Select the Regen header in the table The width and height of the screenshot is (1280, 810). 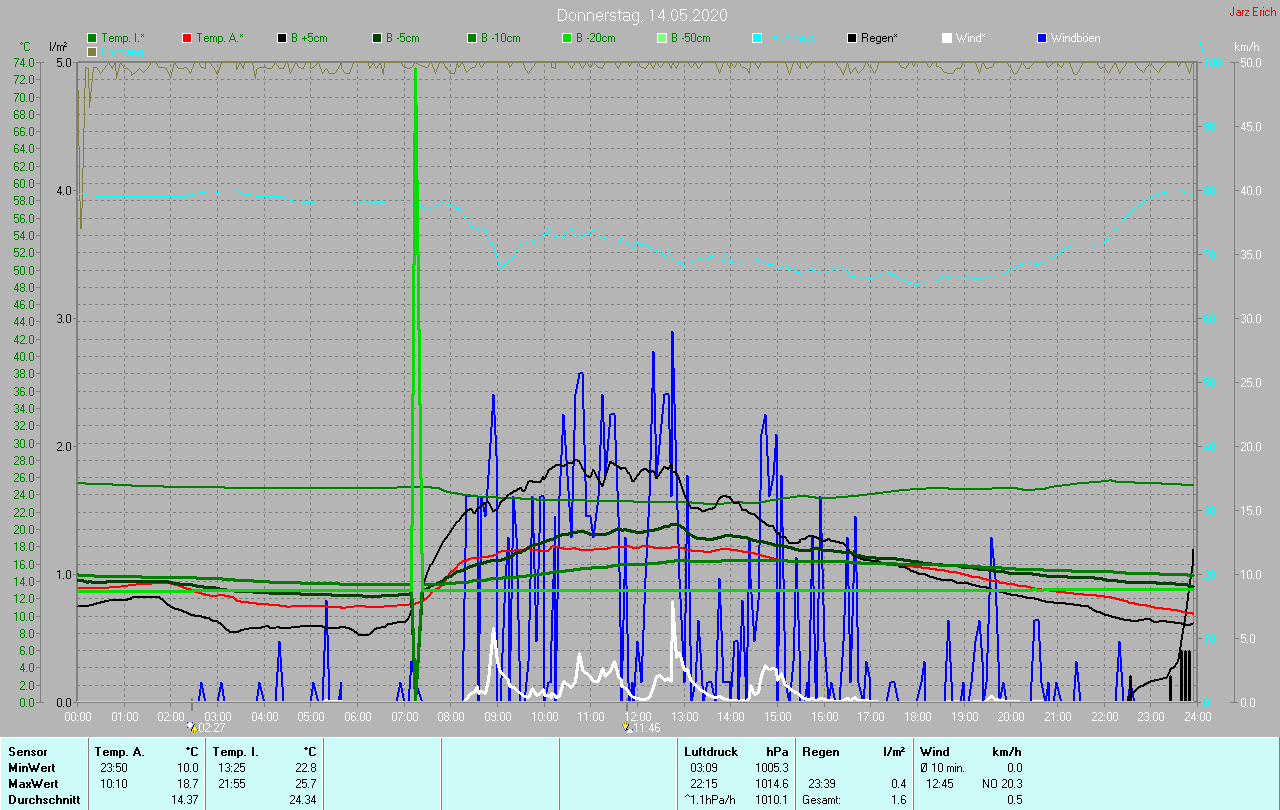point(820,751)
